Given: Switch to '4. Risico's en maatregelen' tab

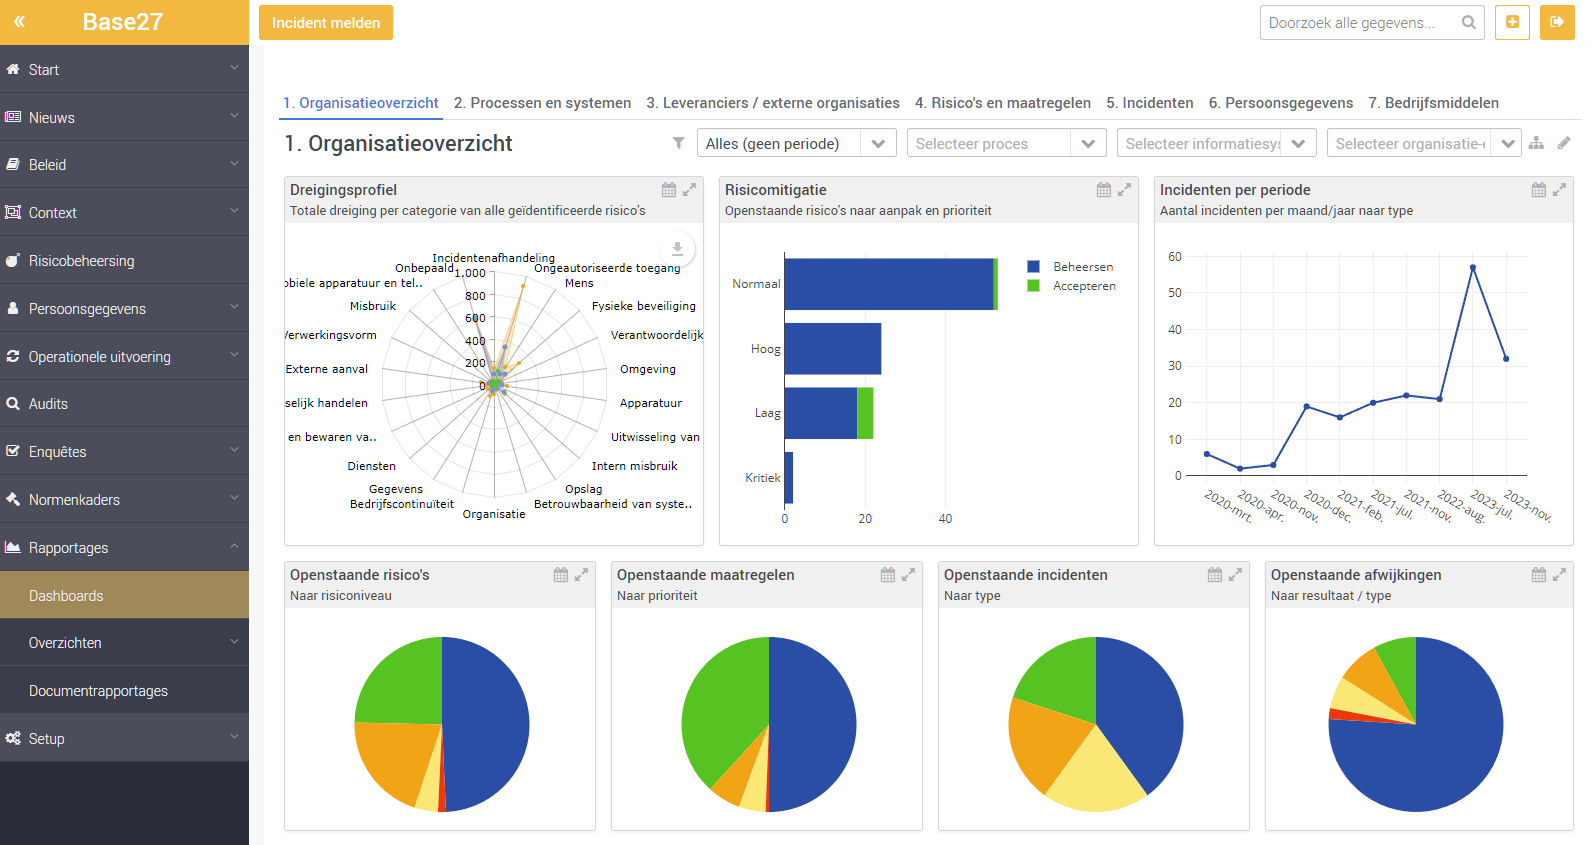Looking at the screenshot, I should click(x=1003, y=103).
